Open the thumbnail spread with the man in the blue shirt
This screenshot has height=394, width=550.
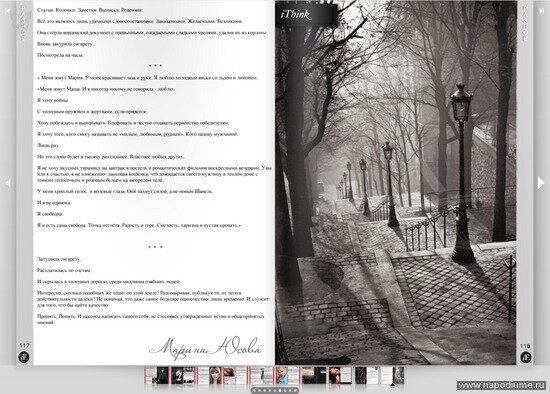pyautogui.click(x=287, y=375)
